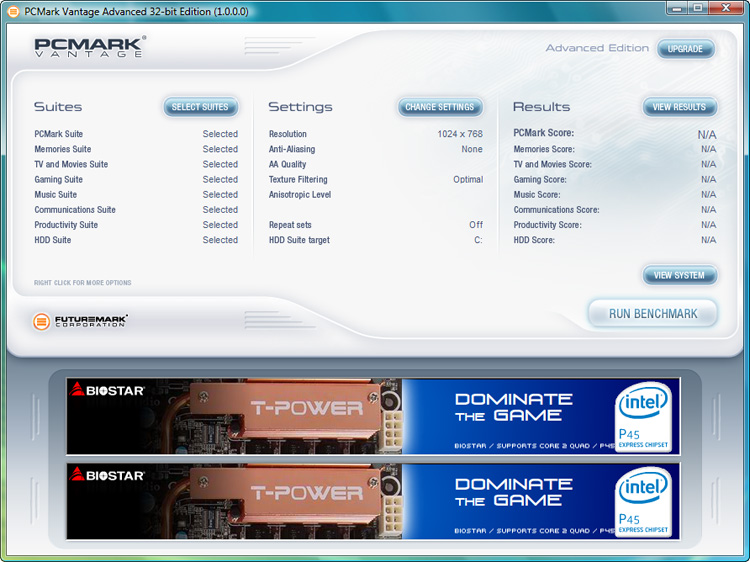Click the TV and Movies Suite label
The width and height of the screenshot is (750, 562).
pos(71,164)
